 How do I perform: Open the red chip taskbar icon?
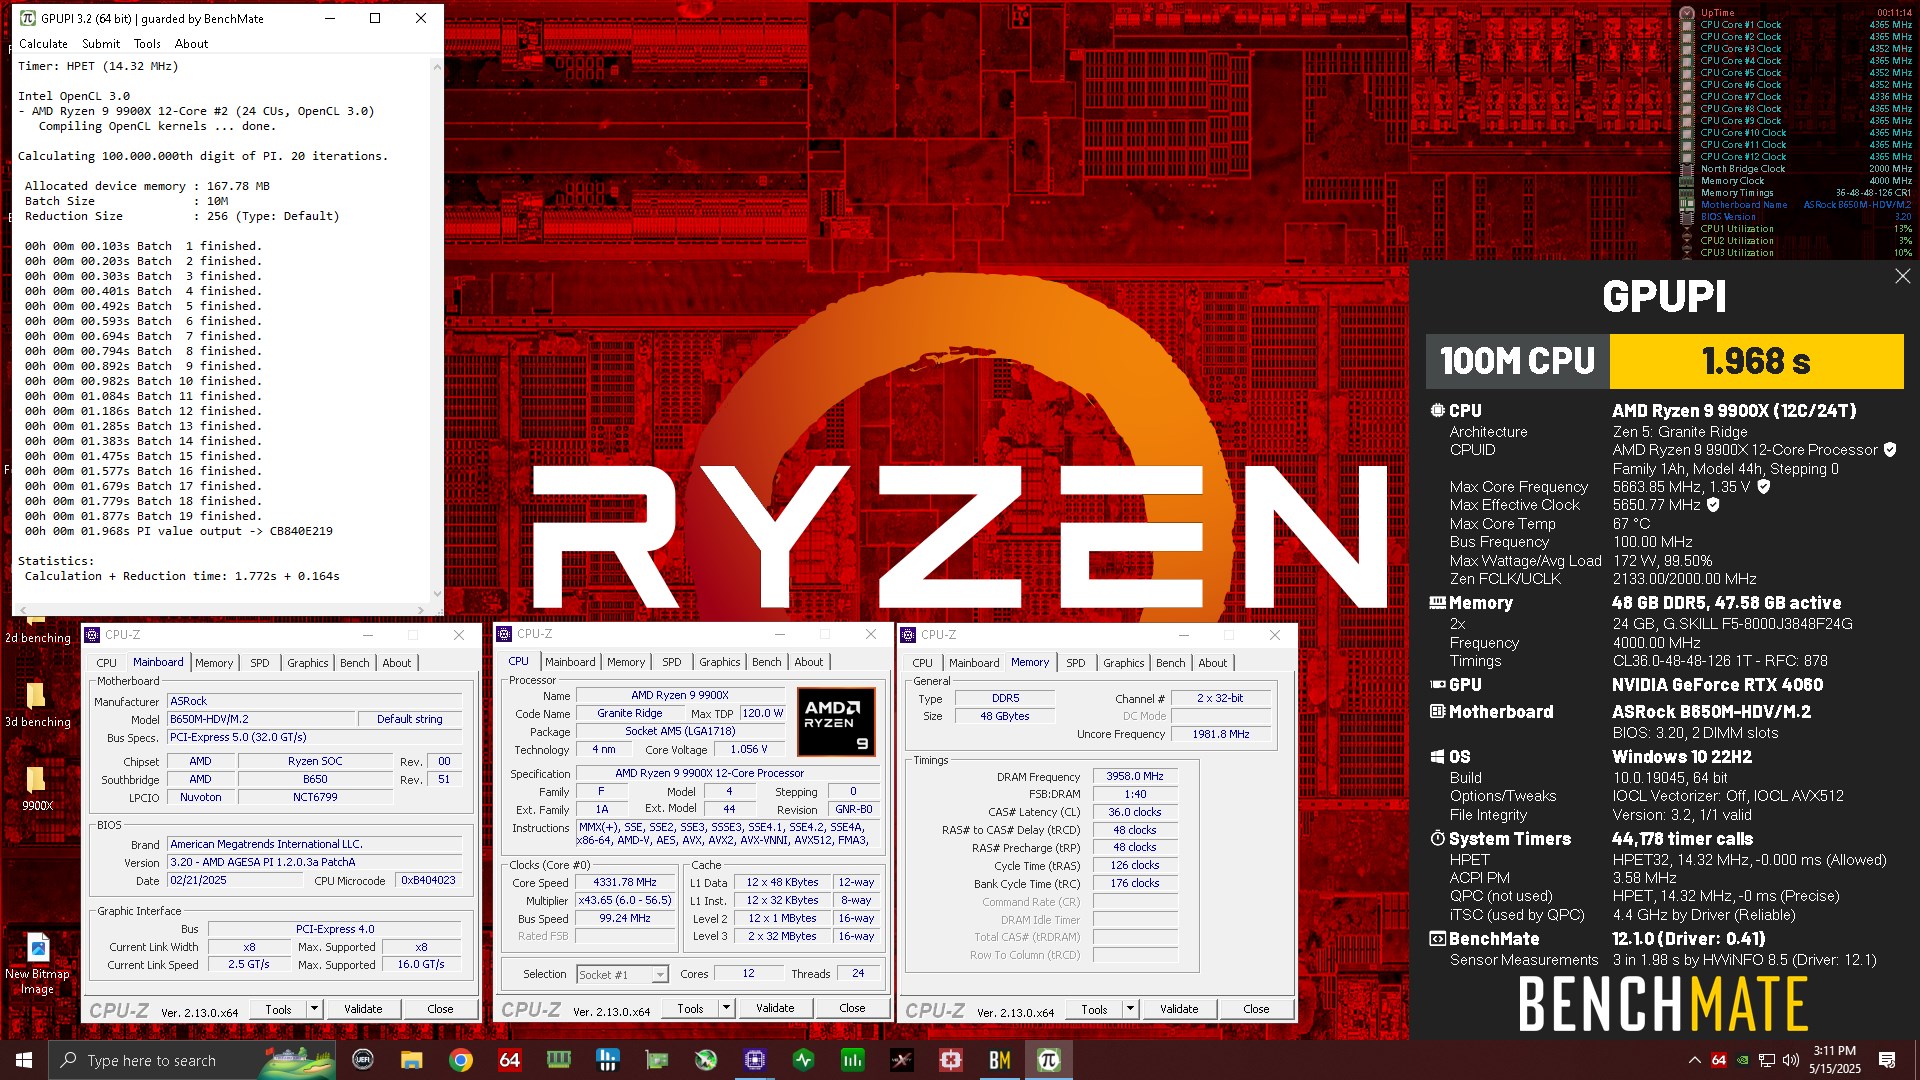click(x=951, y=1060)
